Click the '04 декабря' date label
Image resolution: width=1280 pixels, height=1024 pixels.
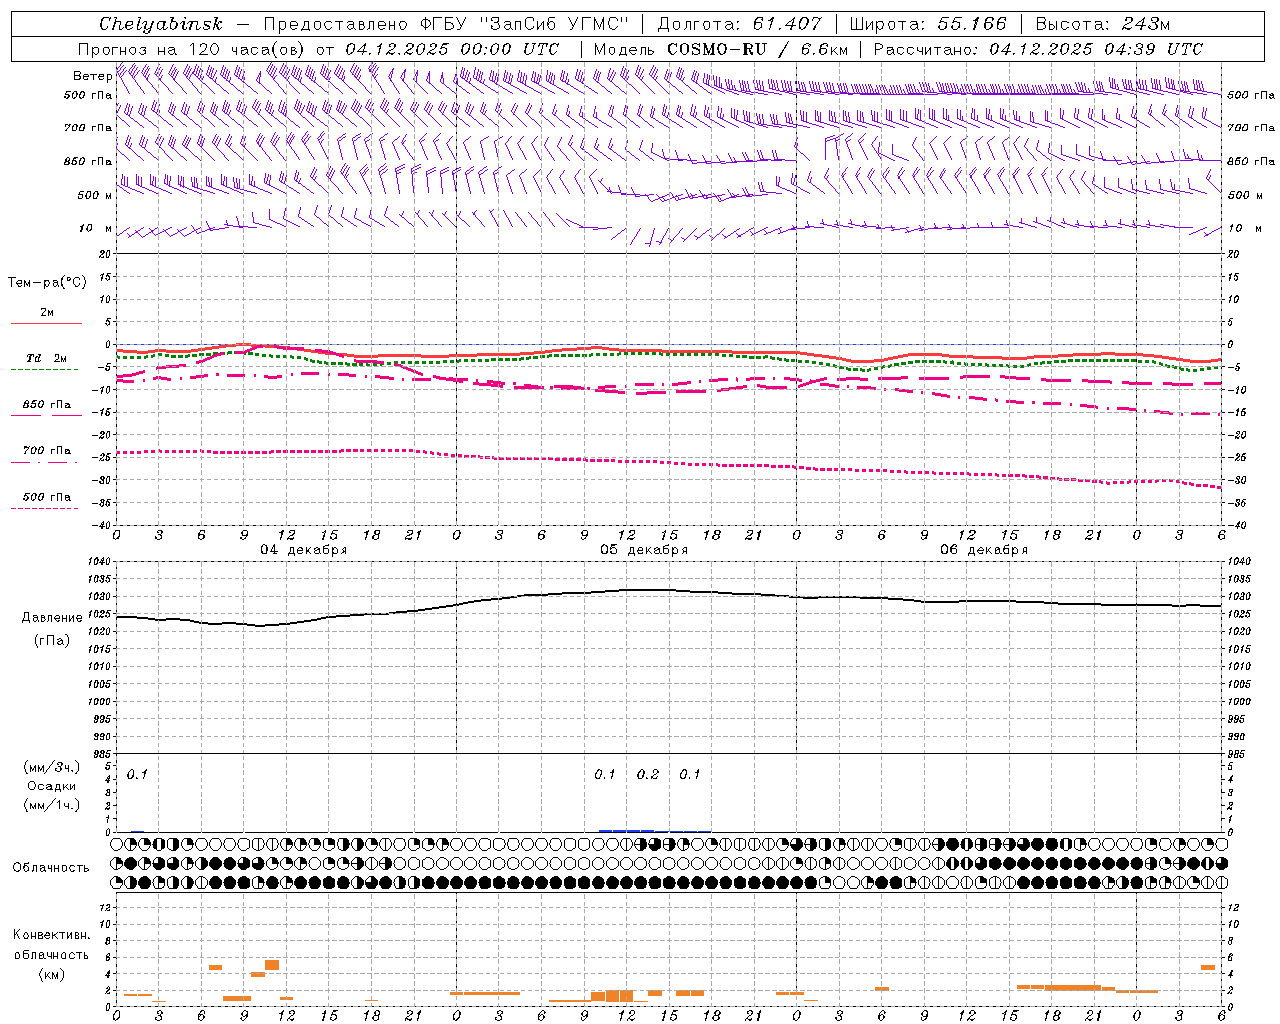click(x=304, y=550)
